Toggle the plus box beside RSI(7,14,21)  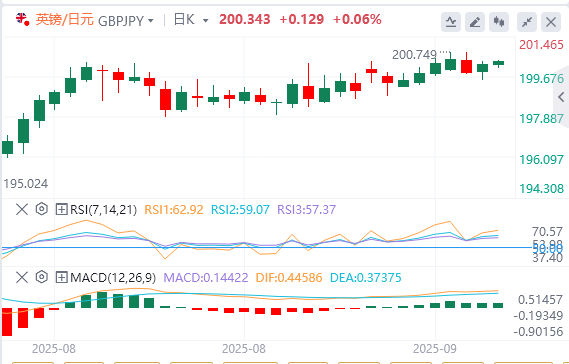(61, 209)
